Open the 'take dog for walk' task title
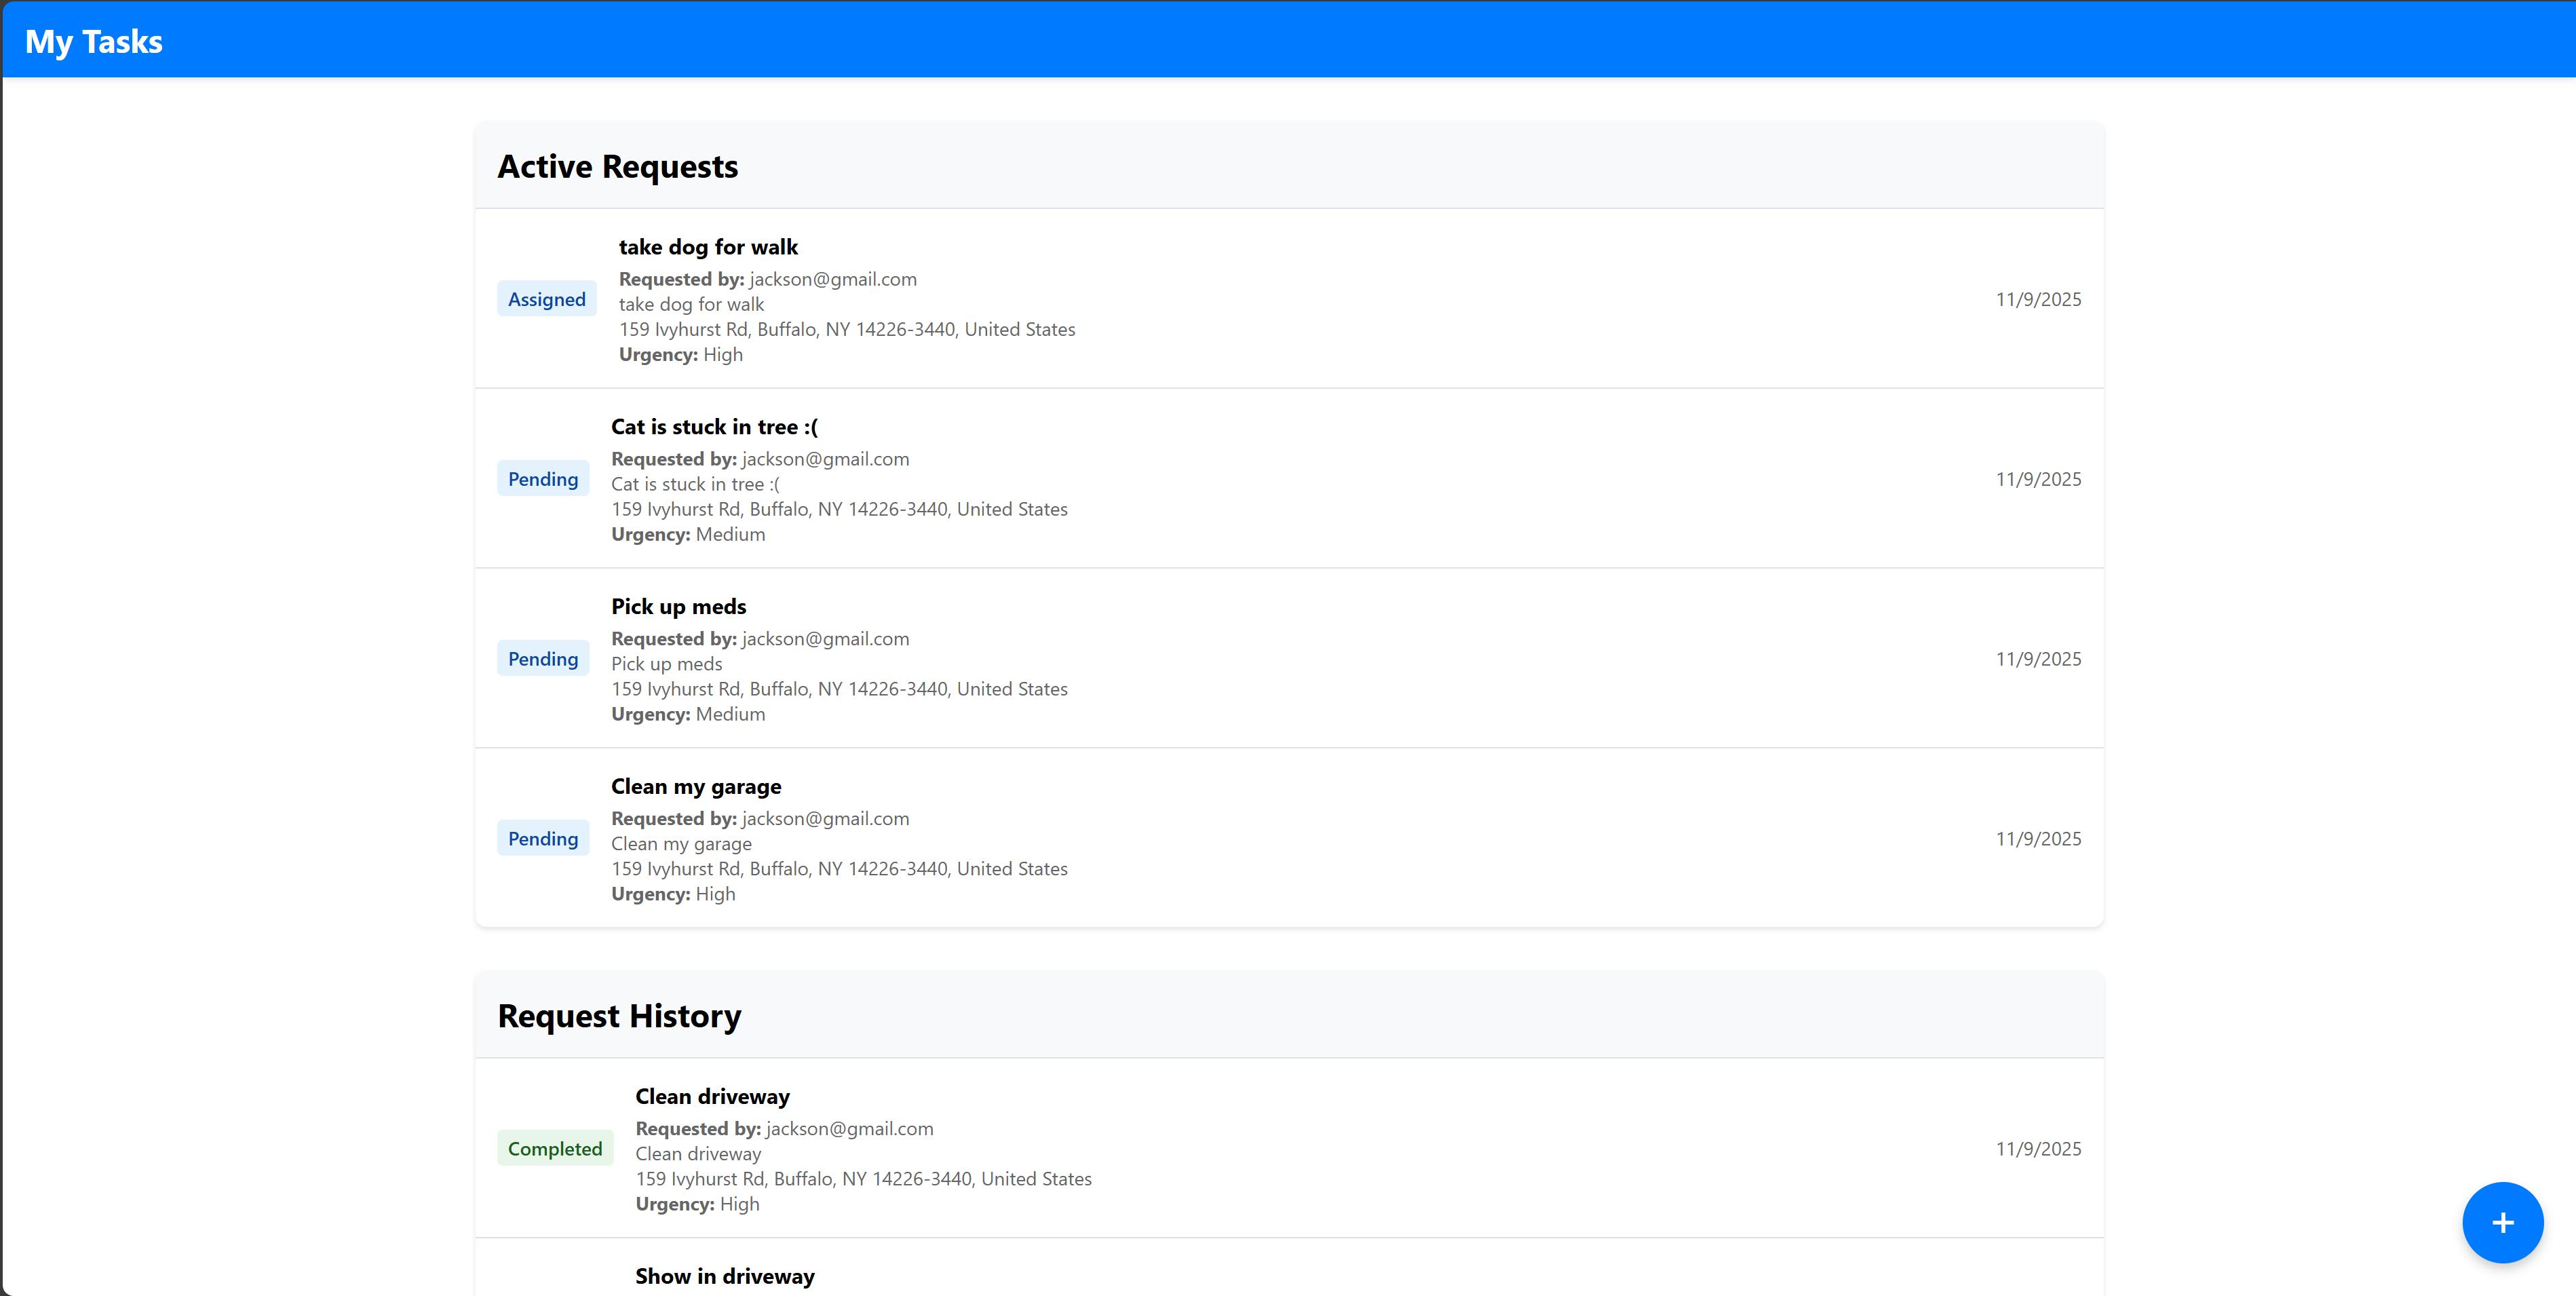Image resolution: width=2576 pixels, height=1296 pixels. click(x=707, y=247)
